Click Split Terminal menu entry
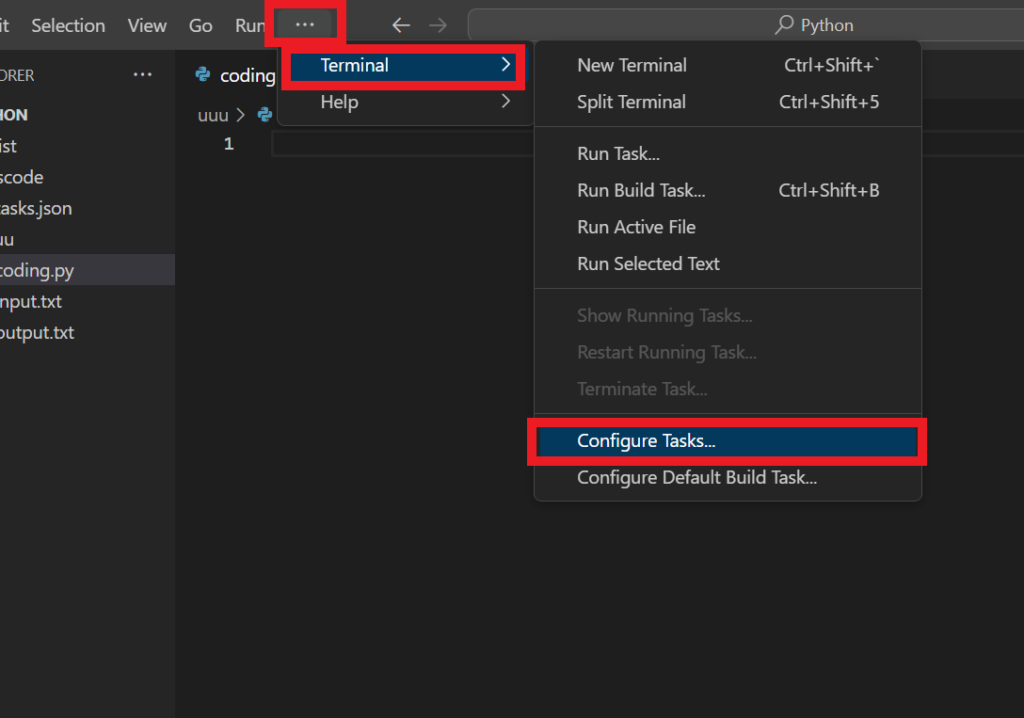Screen dimensions: 1024x718 click(x=631, y=102)
